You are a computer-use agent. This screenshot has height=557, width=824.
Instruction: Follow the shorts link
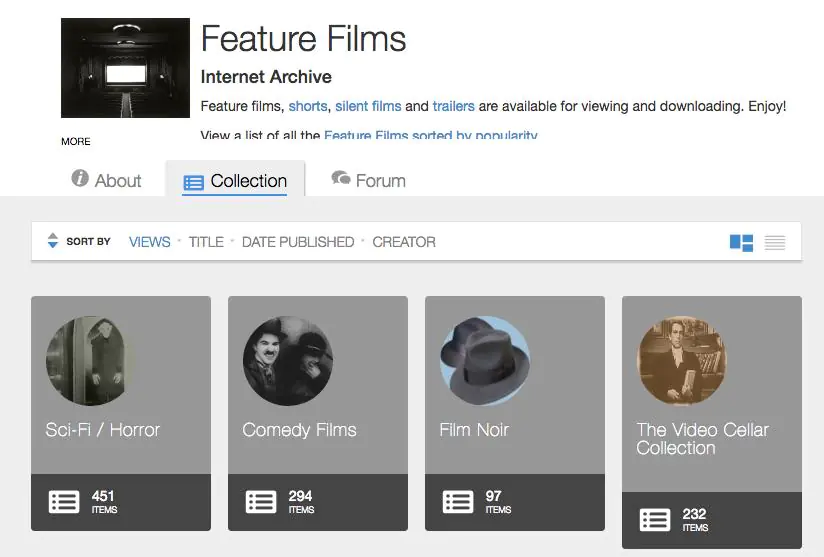(x=308, y=106)
